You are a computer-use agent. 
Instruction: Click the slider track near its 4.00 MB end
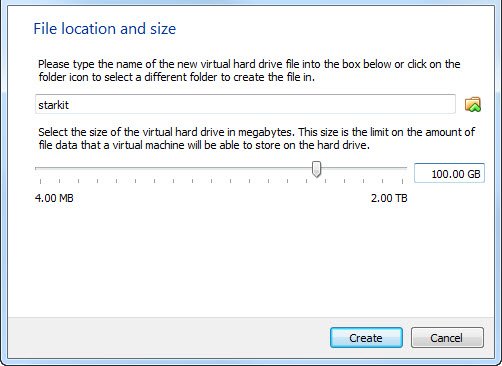42,168
